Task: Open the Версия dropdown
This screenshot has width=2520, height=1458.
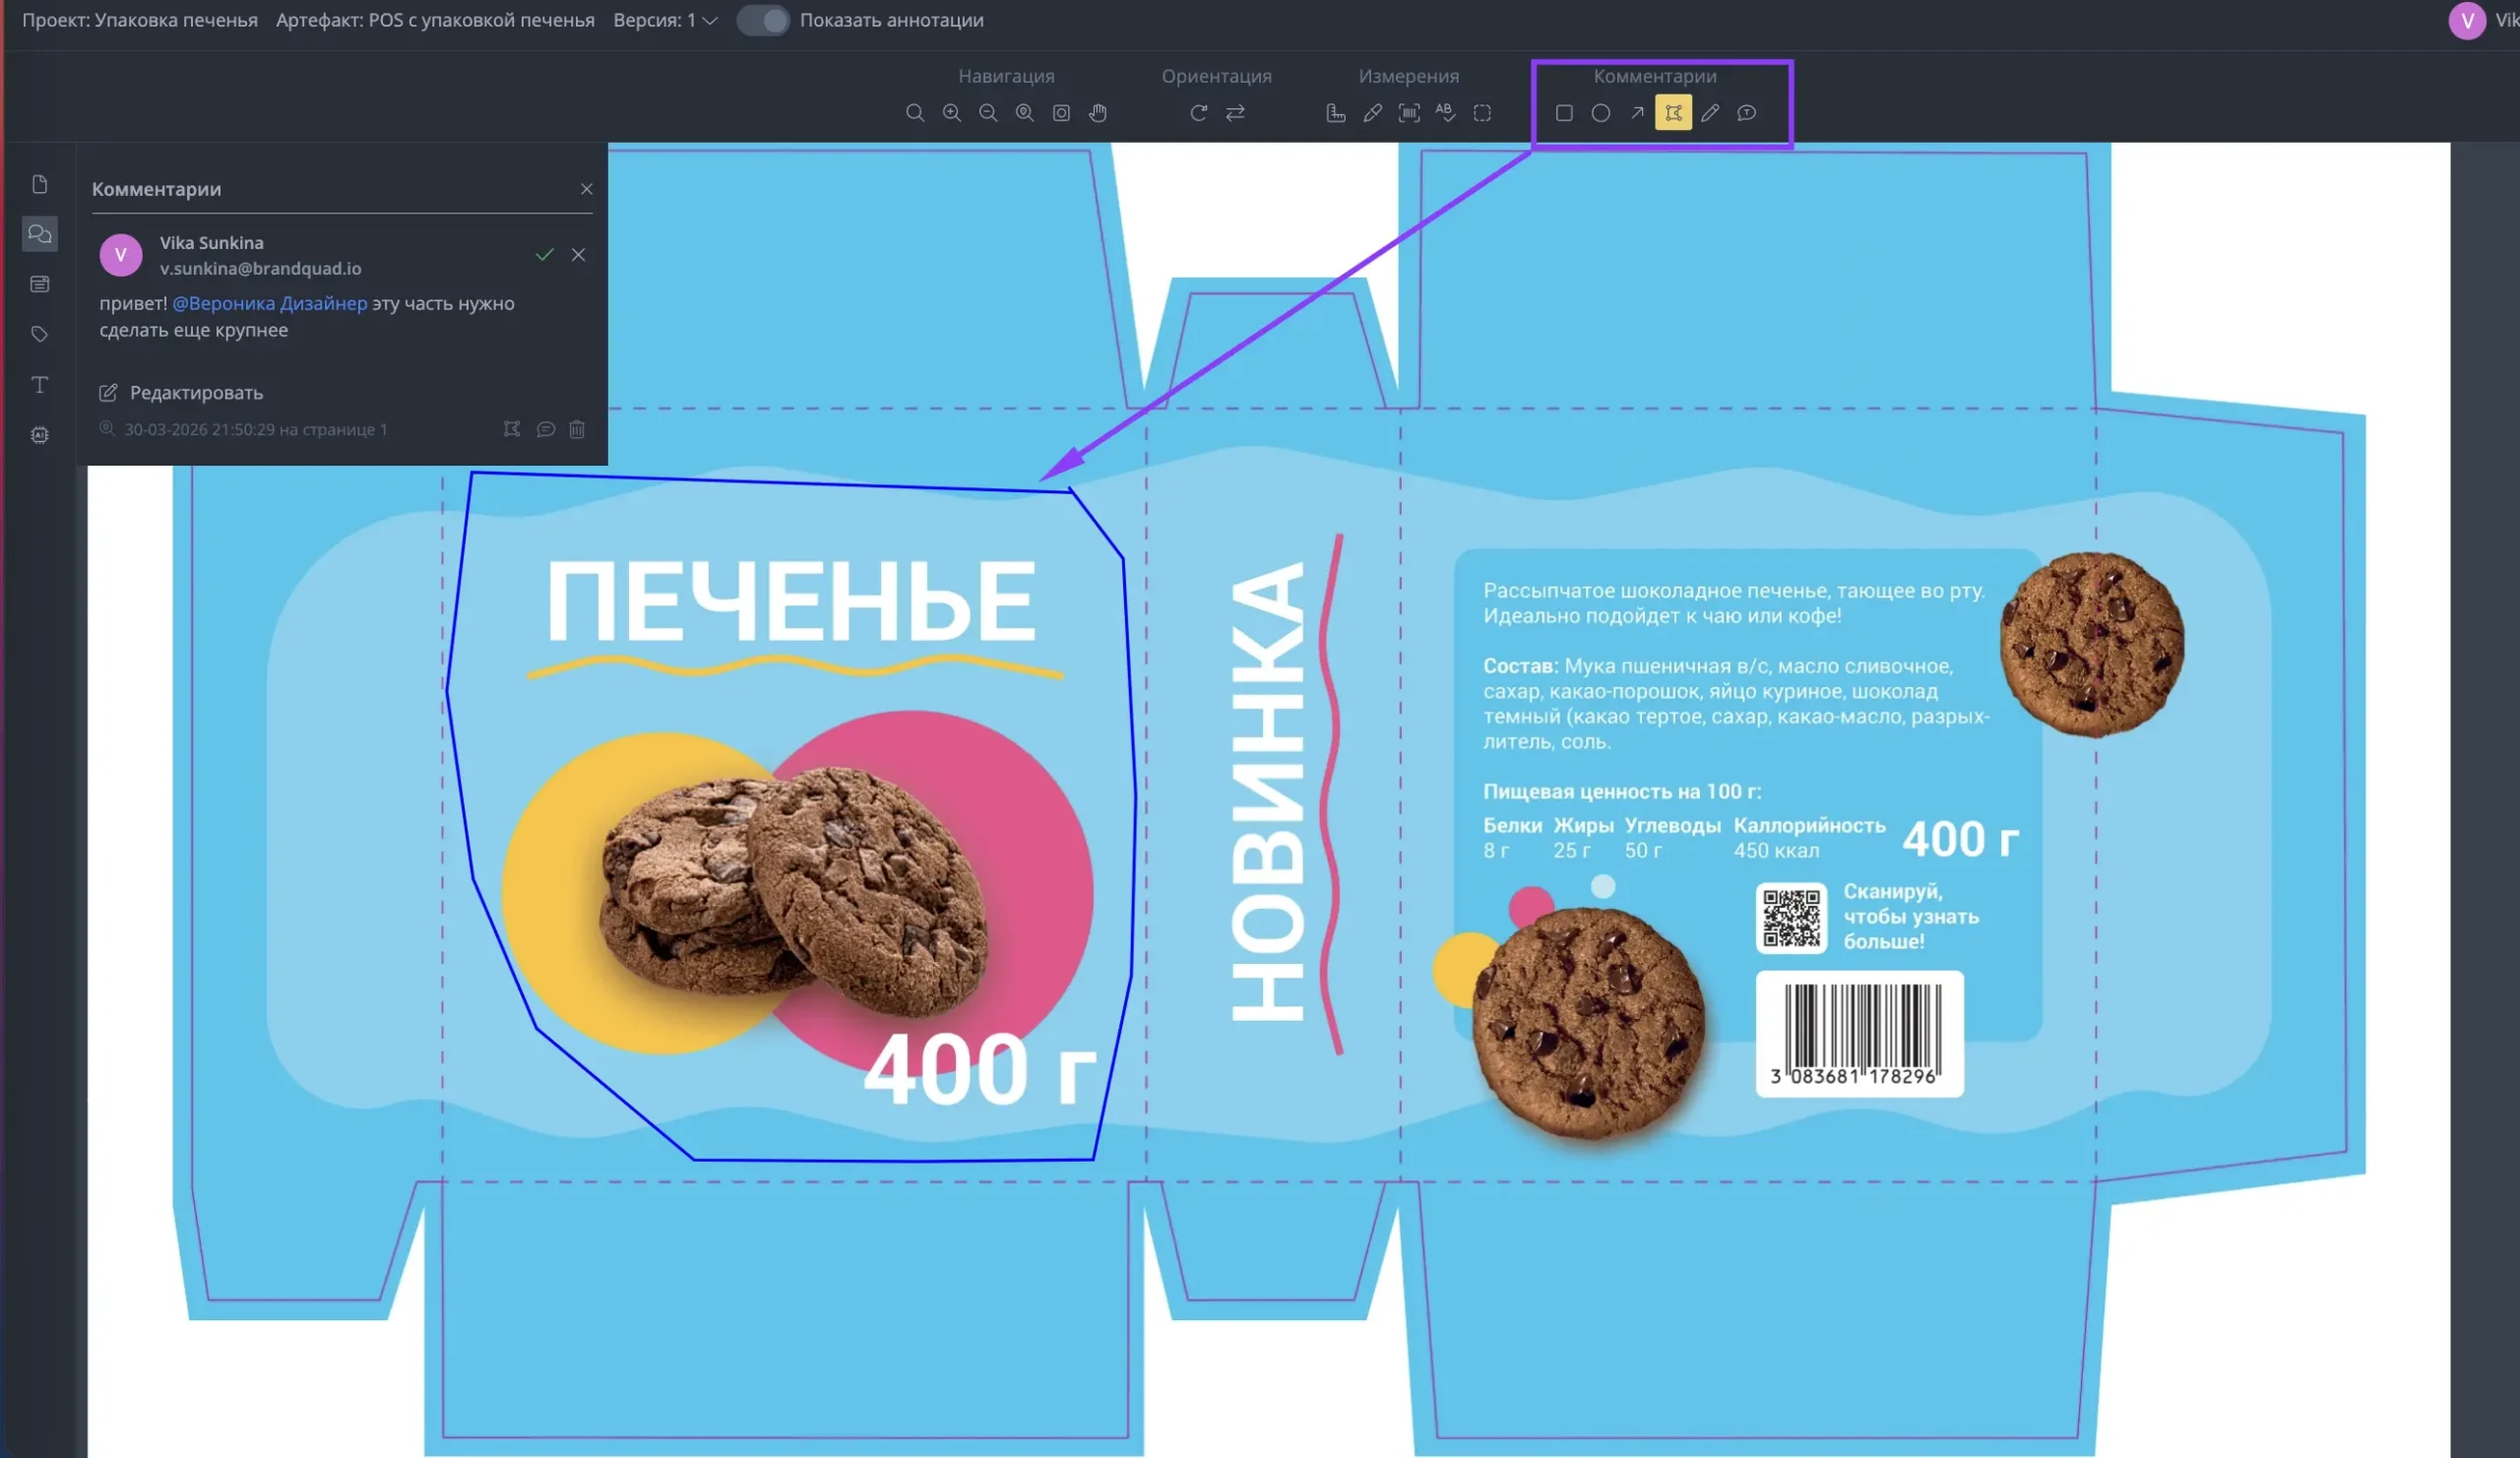Action: click(710, 20)
